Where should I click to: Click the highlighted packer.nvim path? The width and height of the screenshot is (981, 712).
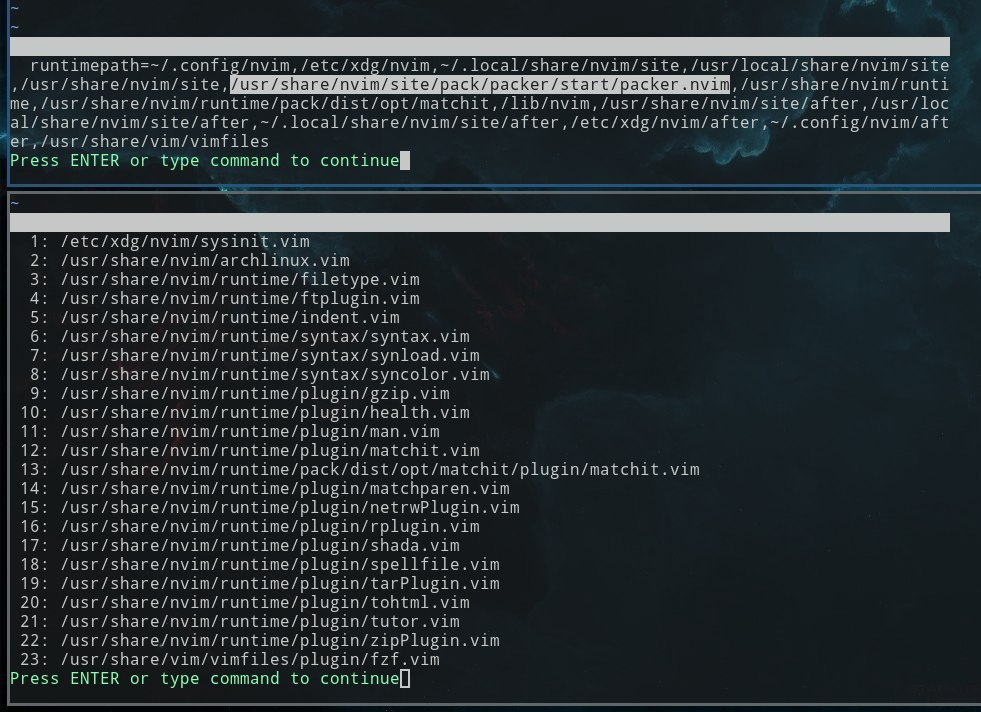coord(480,84)
